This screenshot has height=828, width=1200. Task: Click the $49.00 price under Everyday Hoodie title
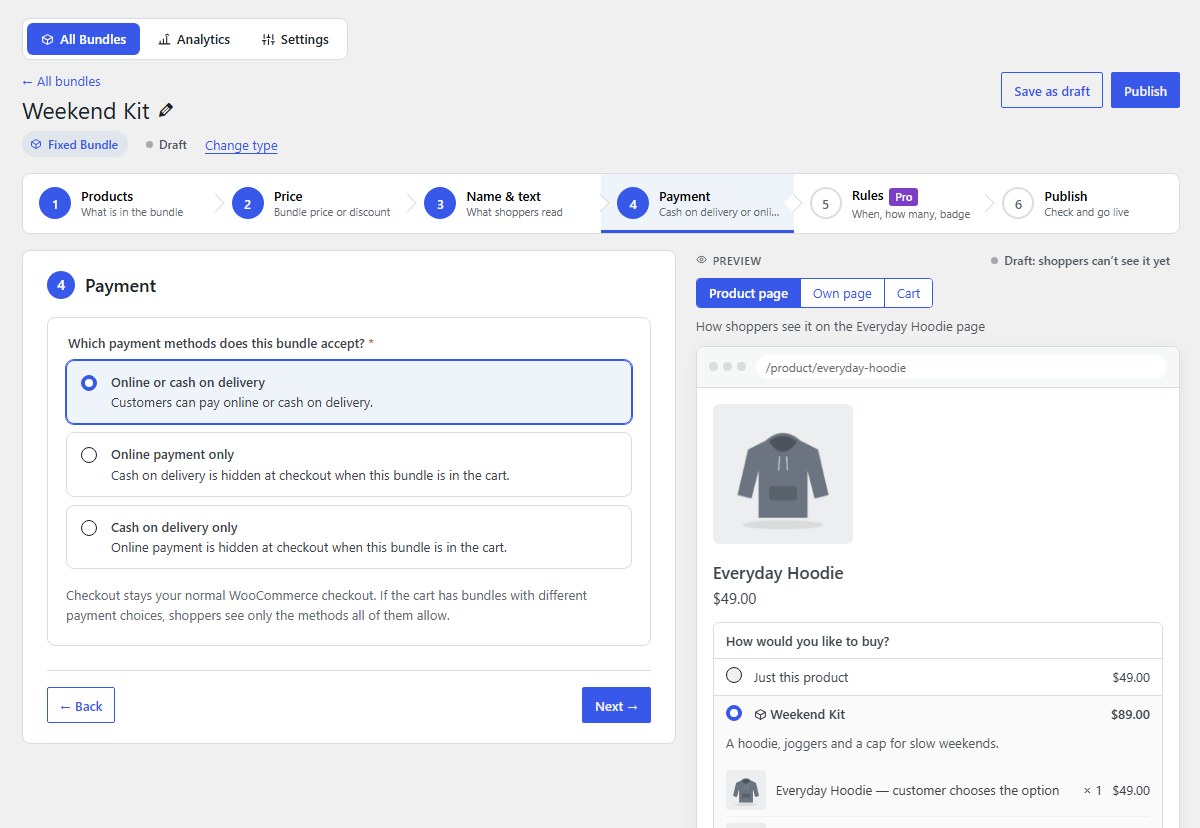(735, 599)
